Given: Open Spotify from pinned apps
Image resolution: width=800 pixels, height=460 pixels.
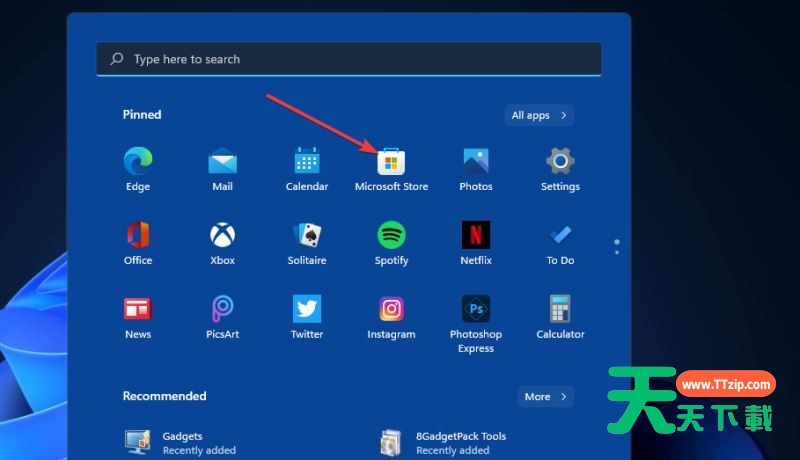Looking at the screenshot, I should 391,243.
